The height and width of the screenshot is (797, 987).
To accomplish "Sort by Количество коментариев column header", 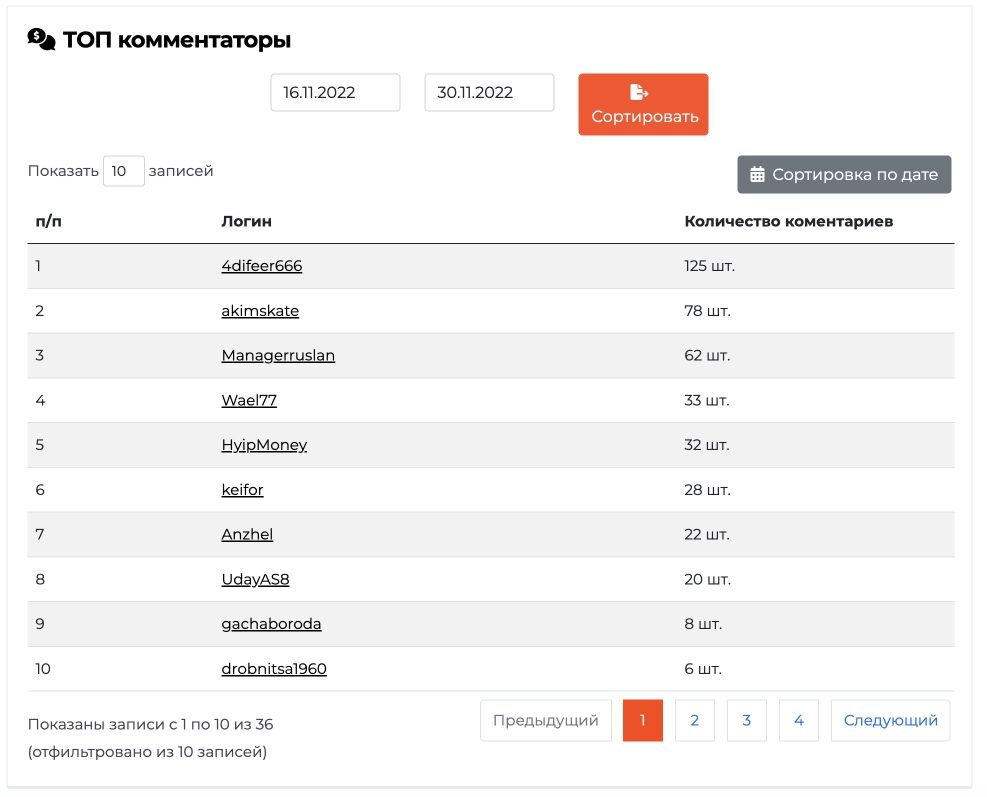I will (x=789, y=221).
